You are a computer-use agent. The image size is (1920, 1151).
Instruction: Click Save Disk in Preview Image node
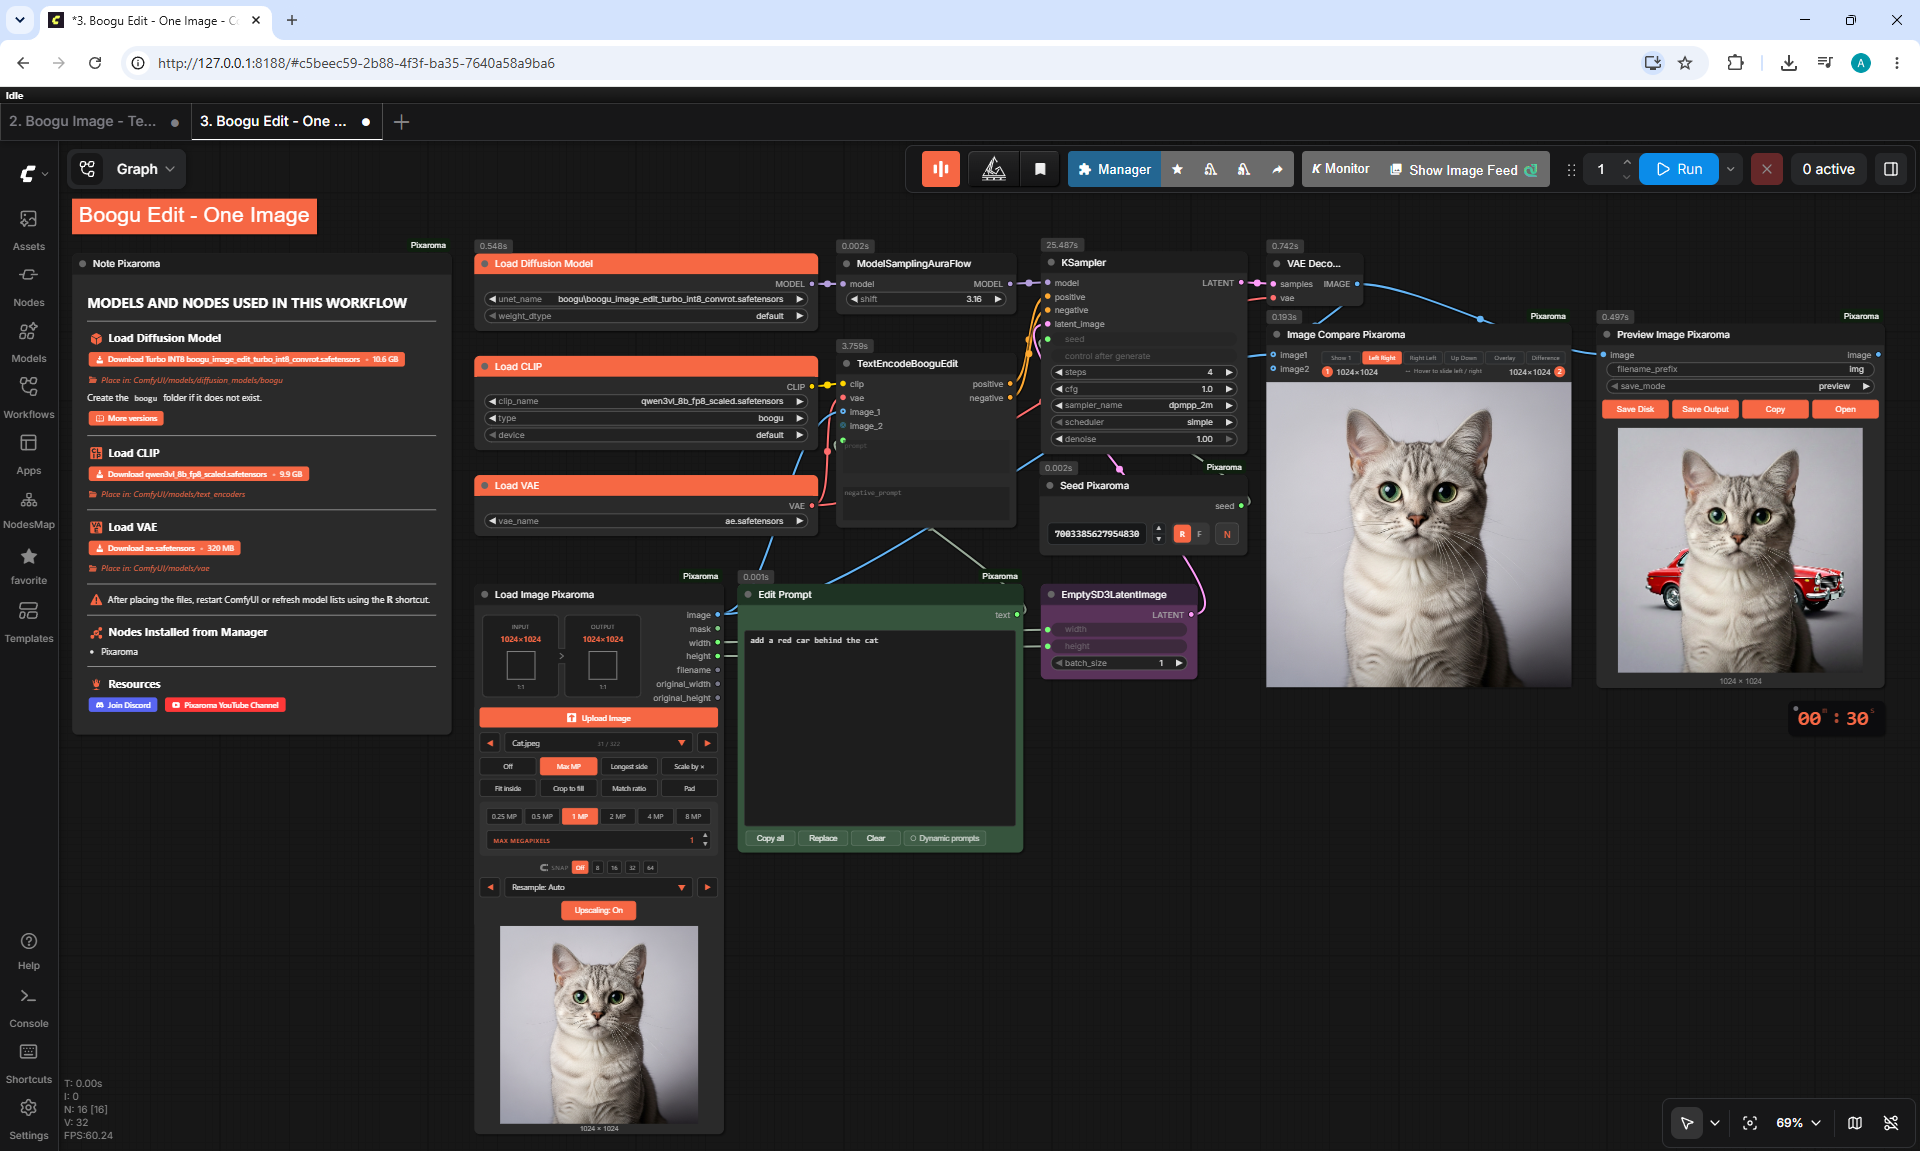[1635, 409]
